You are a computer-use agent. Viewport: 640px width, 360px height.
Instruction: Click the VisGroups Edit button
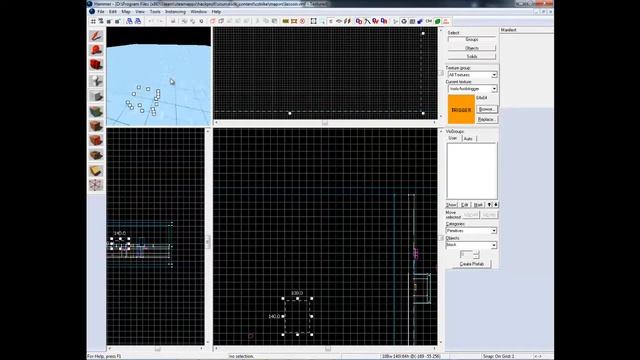pyautogui.click(x=464, y=205)
